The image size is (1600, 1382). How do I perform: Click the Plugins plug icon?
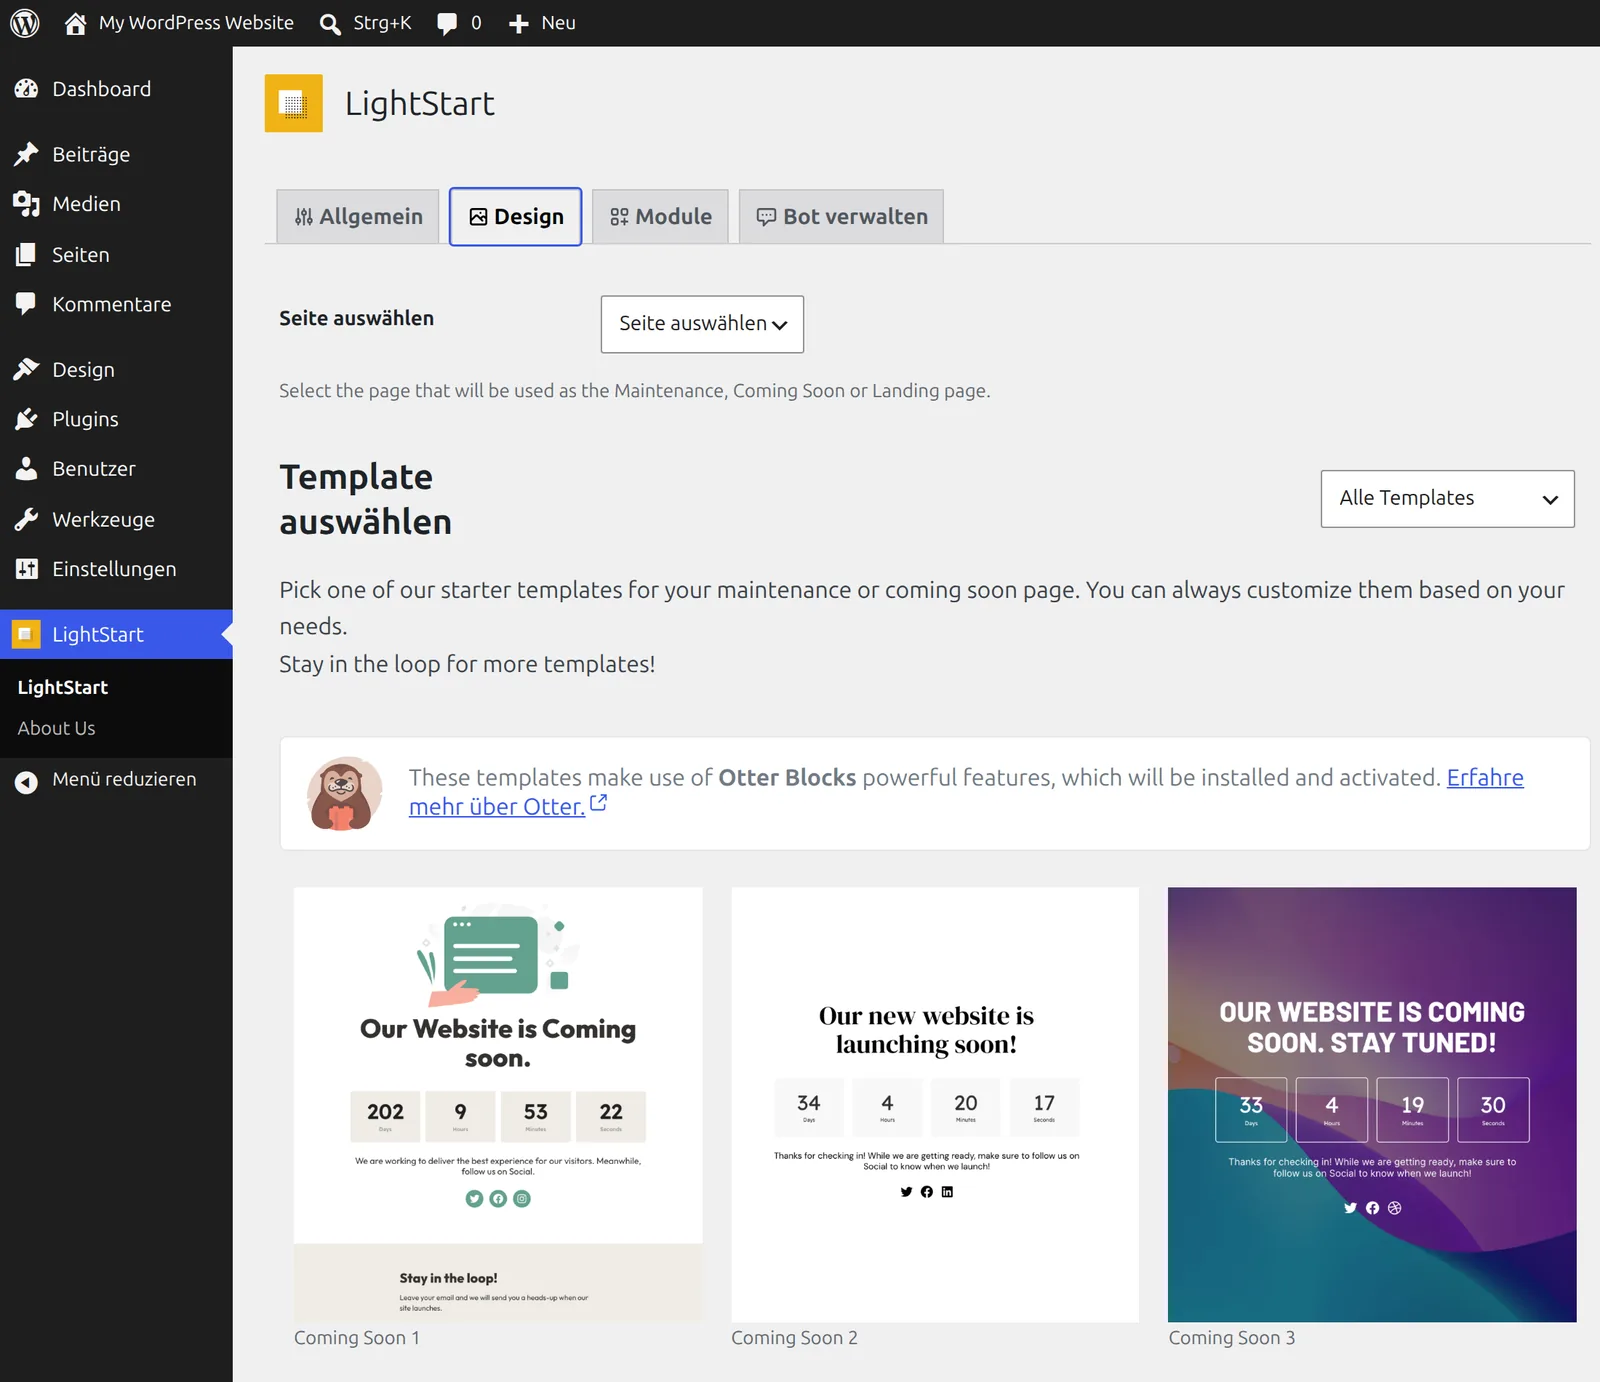[26, 419]
